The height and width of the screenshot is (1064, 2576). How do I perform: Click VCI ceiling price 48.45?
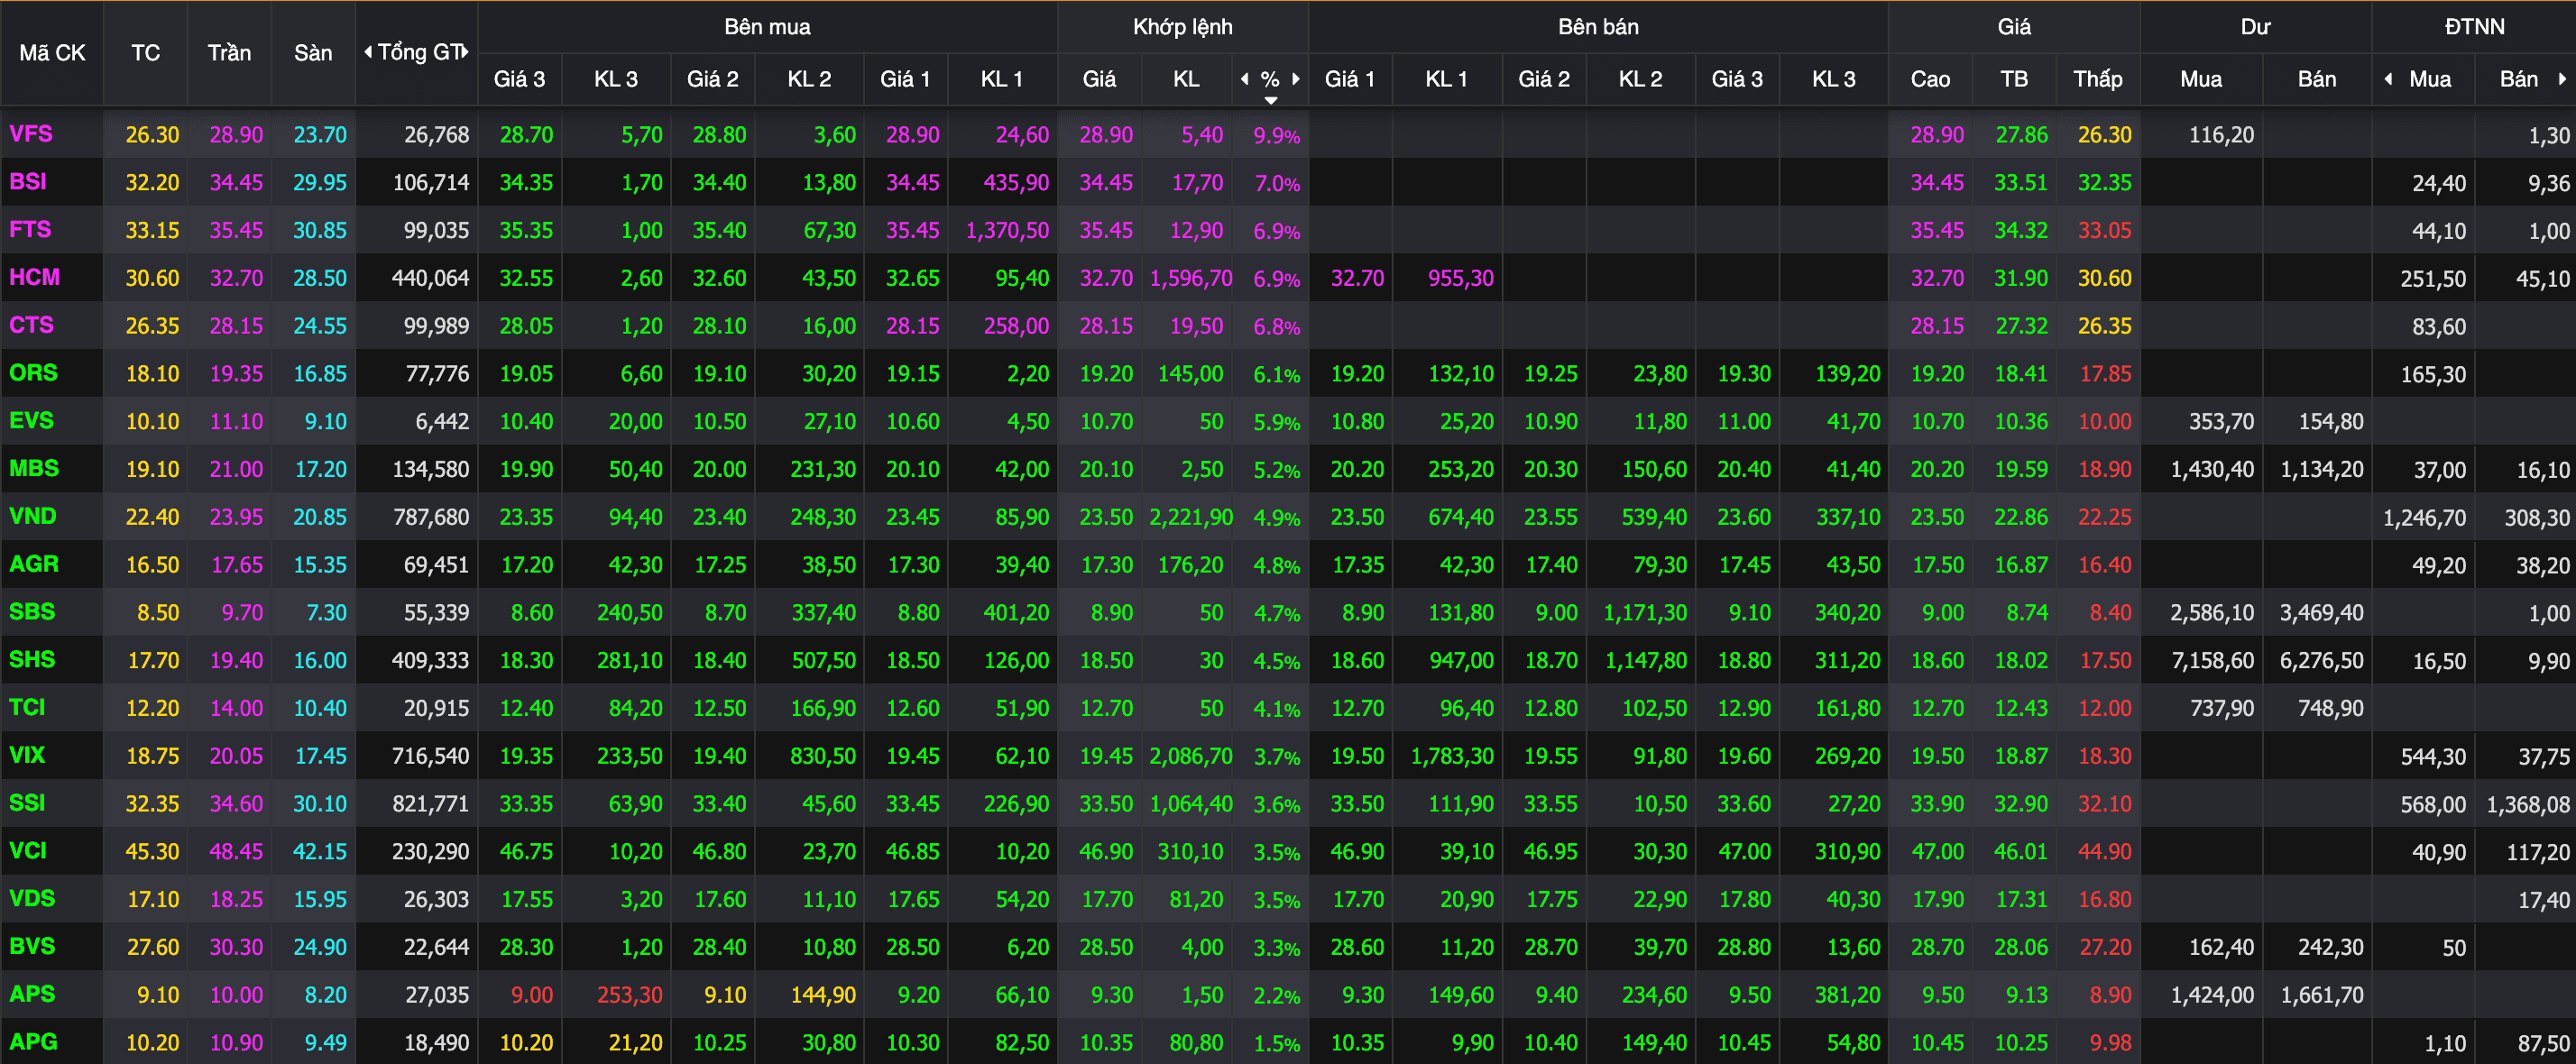click(236, 852)
